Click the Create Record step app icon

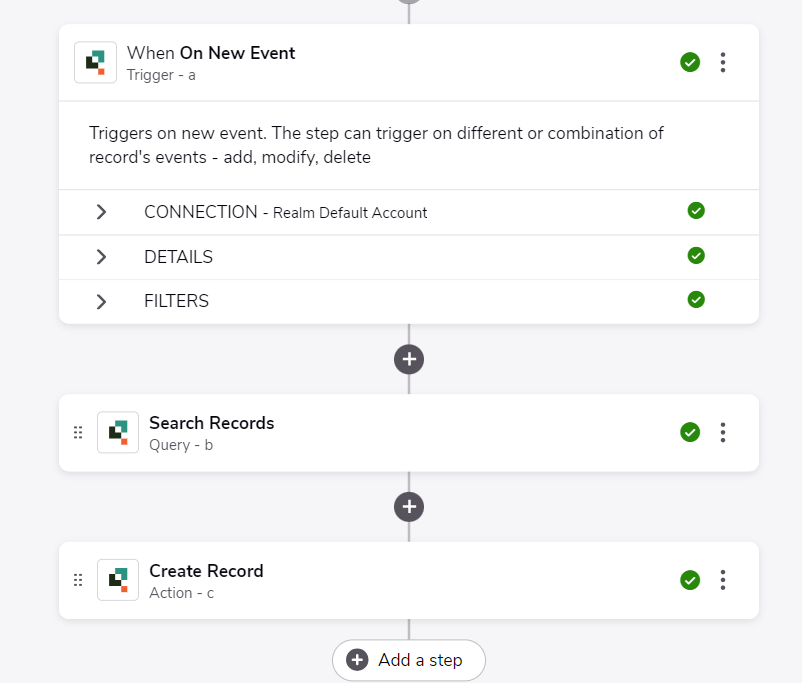pyautogui.click(x=118, y=580)
